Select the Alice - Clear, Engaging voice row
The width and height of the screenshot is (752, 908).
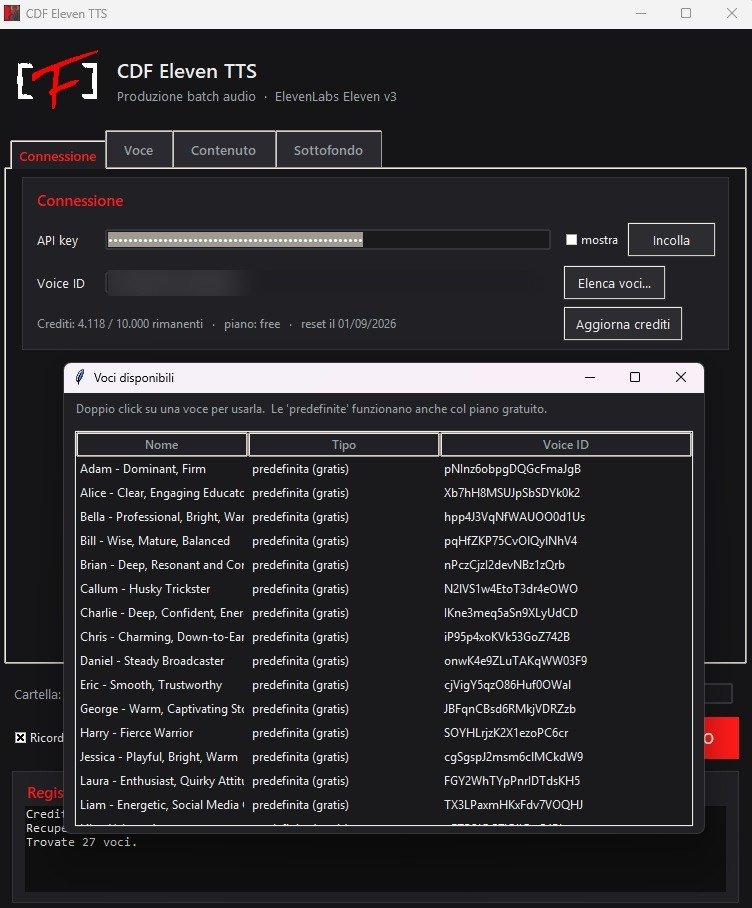pos(384,493)
